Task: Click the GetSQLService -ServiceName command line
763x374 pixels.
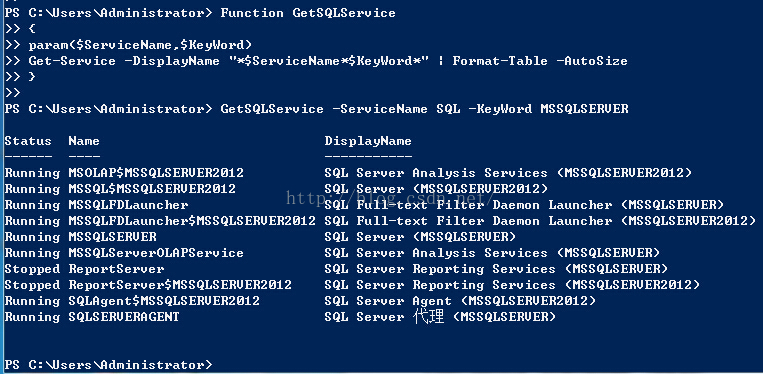Action: [x=424, y=109]
